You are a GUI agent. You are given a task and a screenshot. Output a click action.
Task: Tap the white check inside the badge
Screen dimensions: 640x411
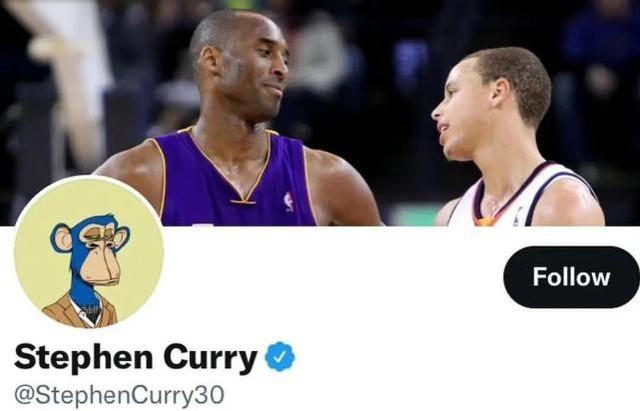click(280, 357)
